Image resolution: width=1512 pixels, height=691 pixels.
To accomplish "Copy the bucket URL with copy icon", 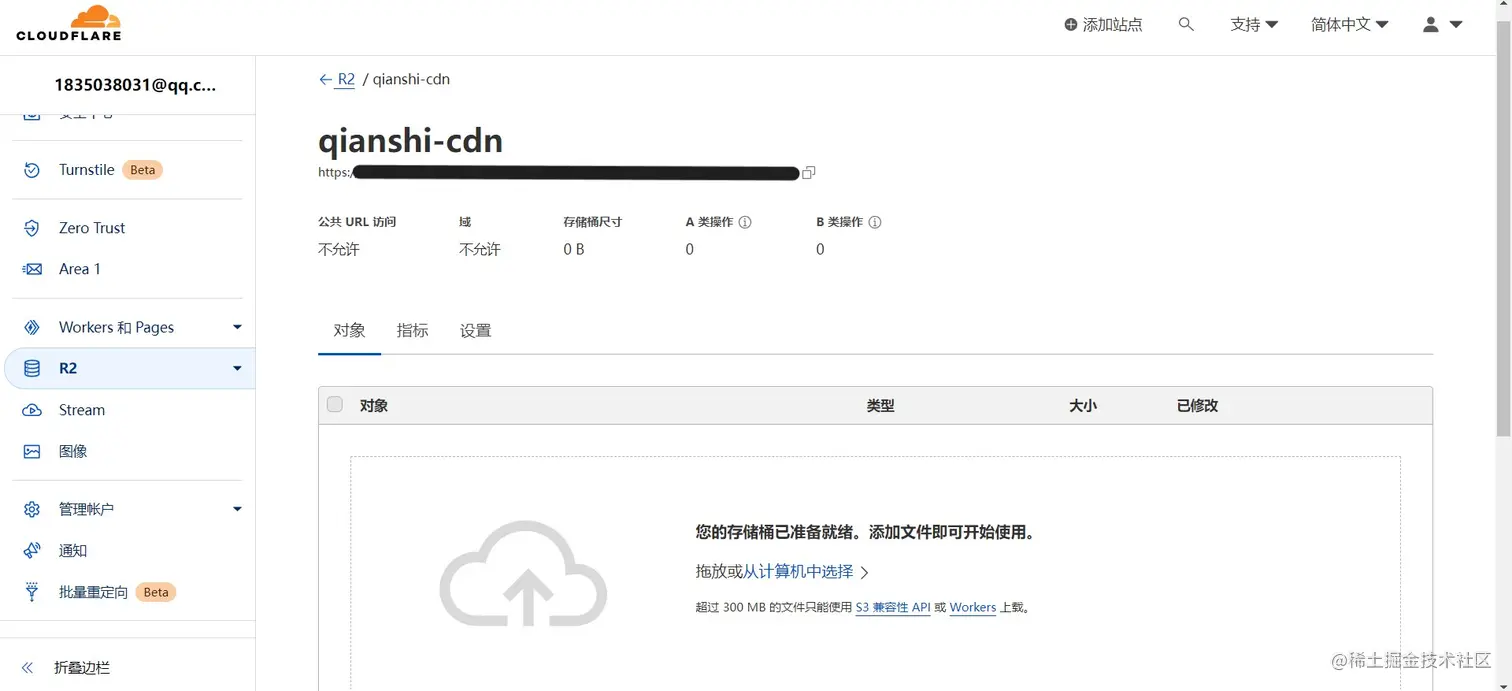I will (809, 172).
